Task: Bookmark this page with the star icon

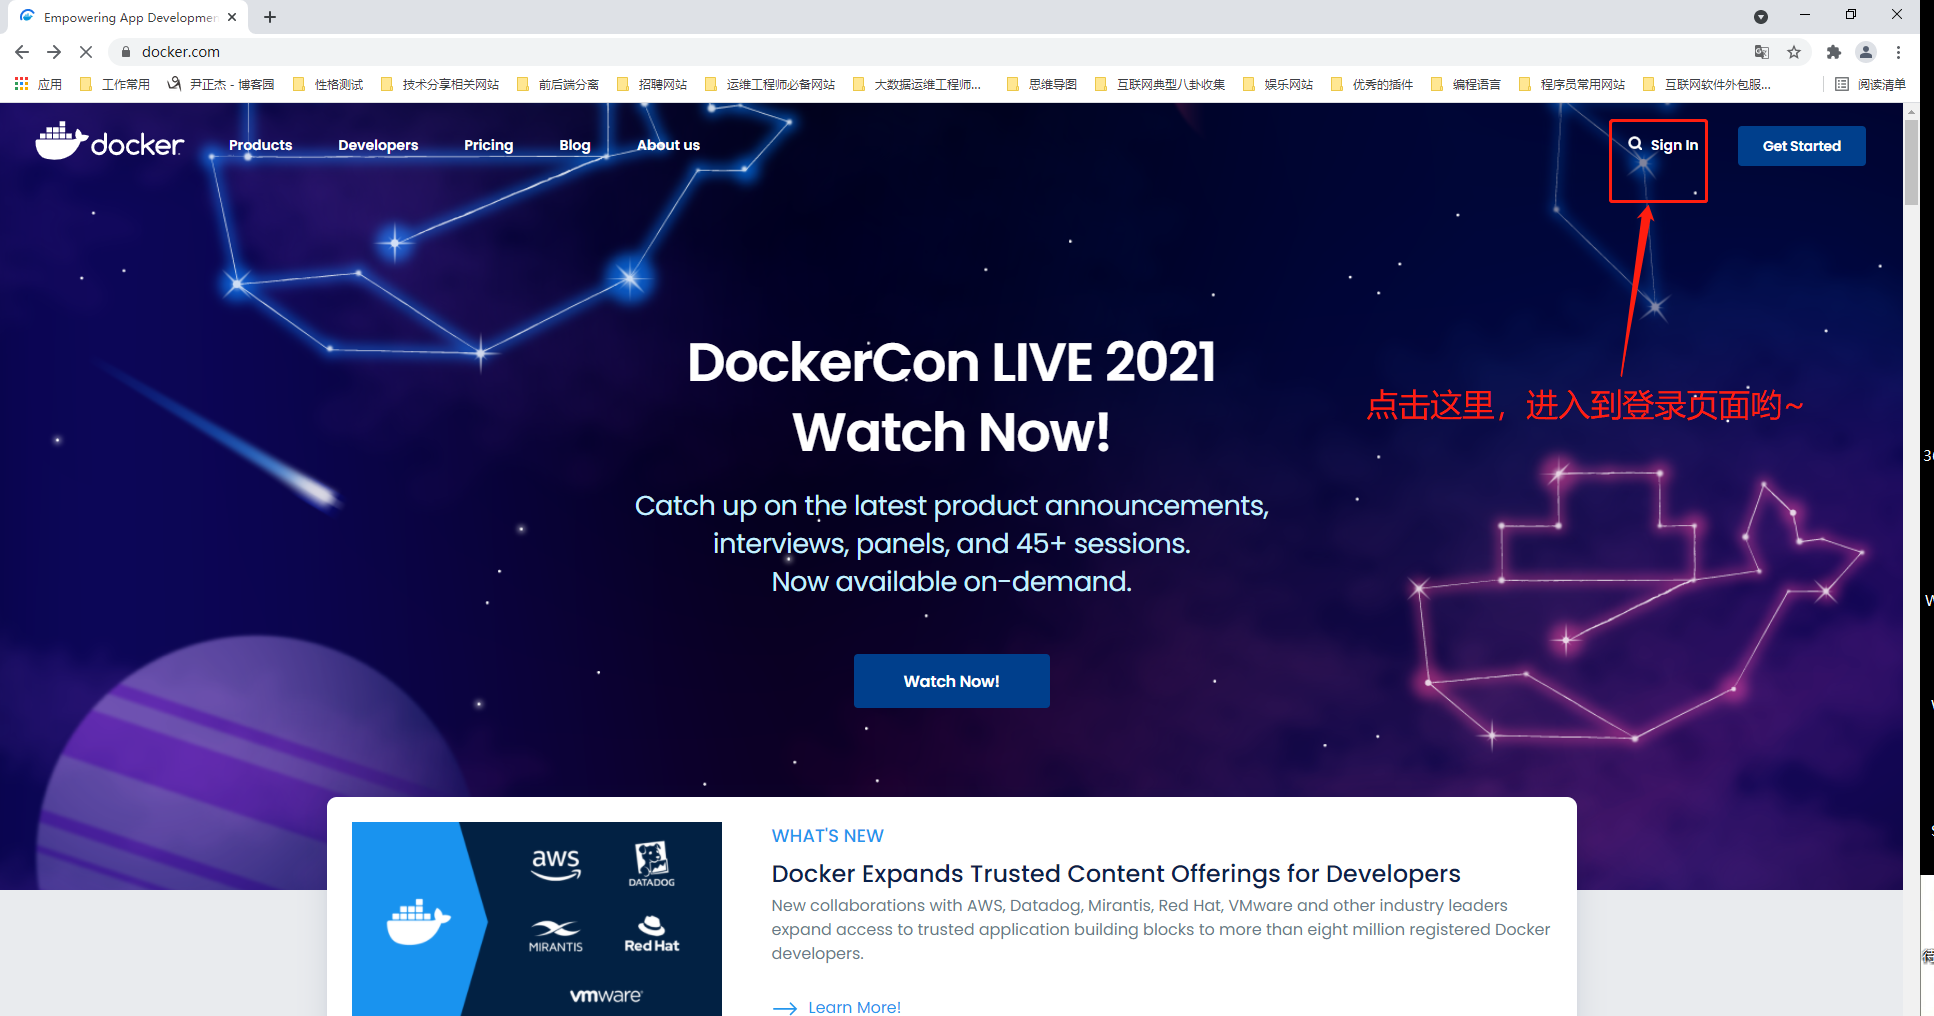Action: tap(1794, 52)
